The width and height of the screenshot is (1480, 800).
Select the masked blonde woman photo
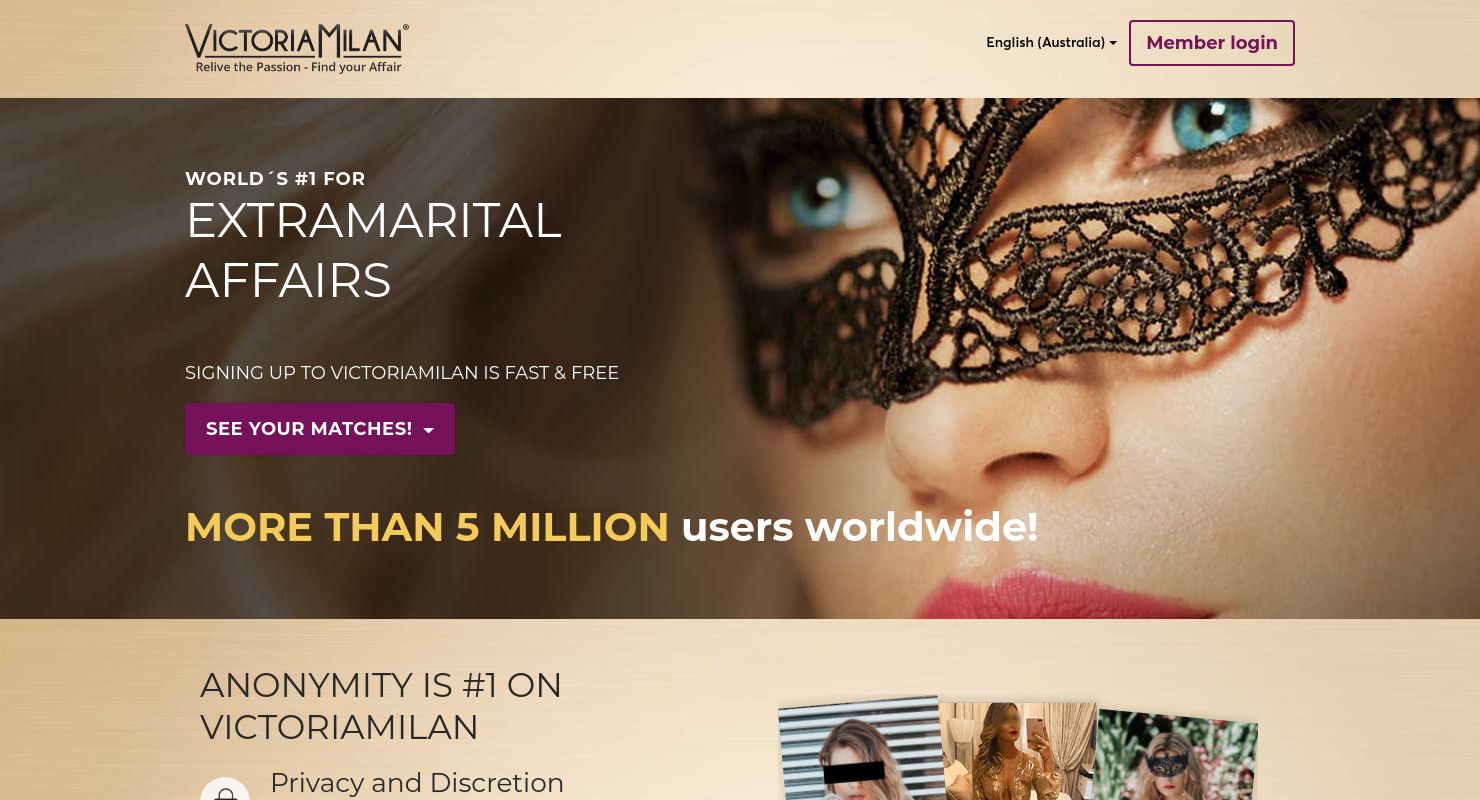click(1176, 756)
